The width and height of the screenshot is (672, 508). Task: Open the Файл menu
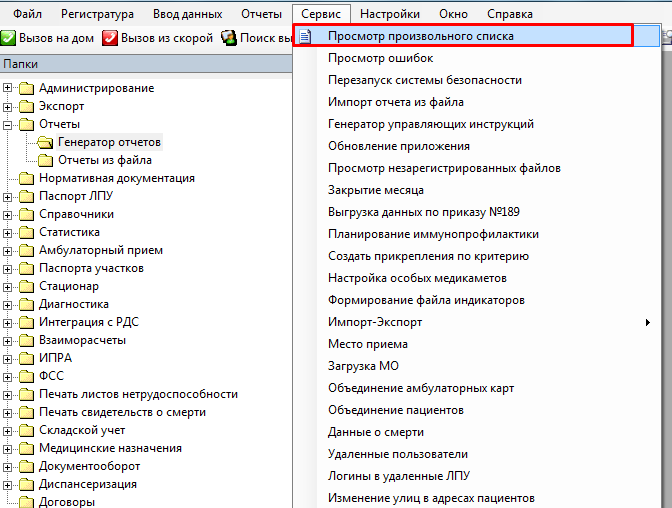point(27,14)
